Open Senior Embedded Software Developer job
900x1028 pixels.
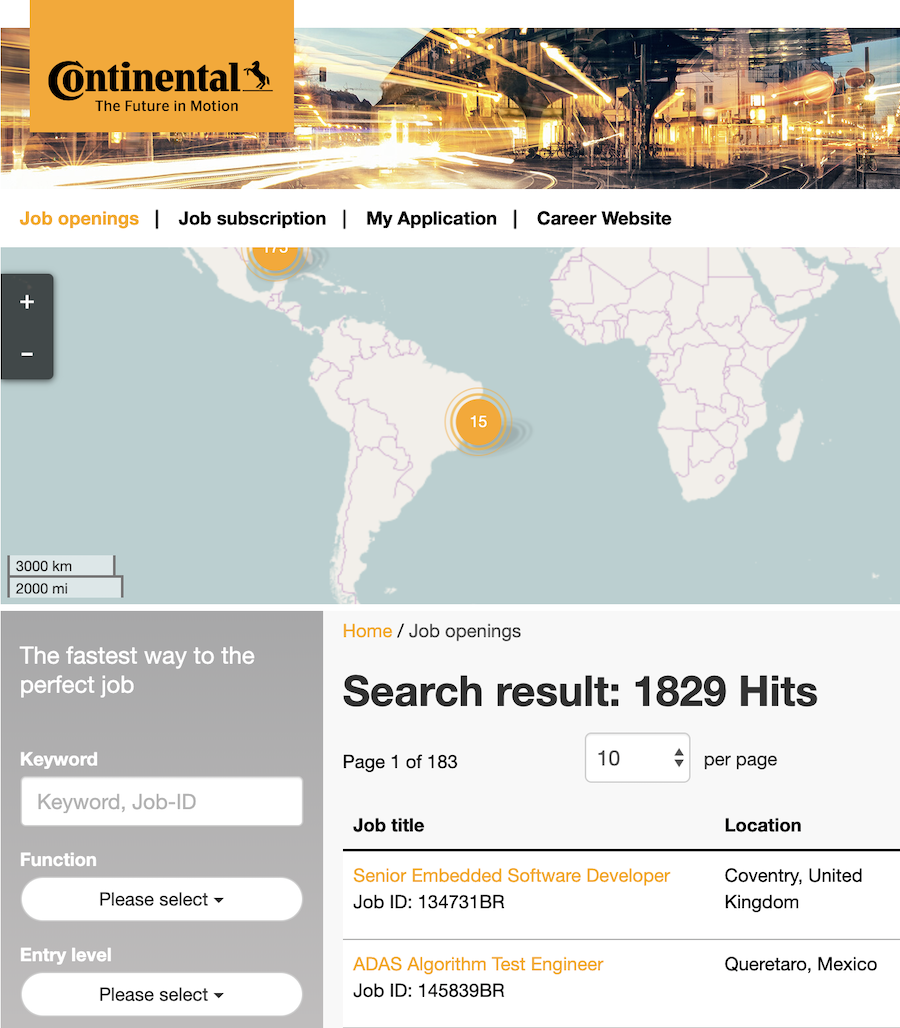[x=511, y=875]
